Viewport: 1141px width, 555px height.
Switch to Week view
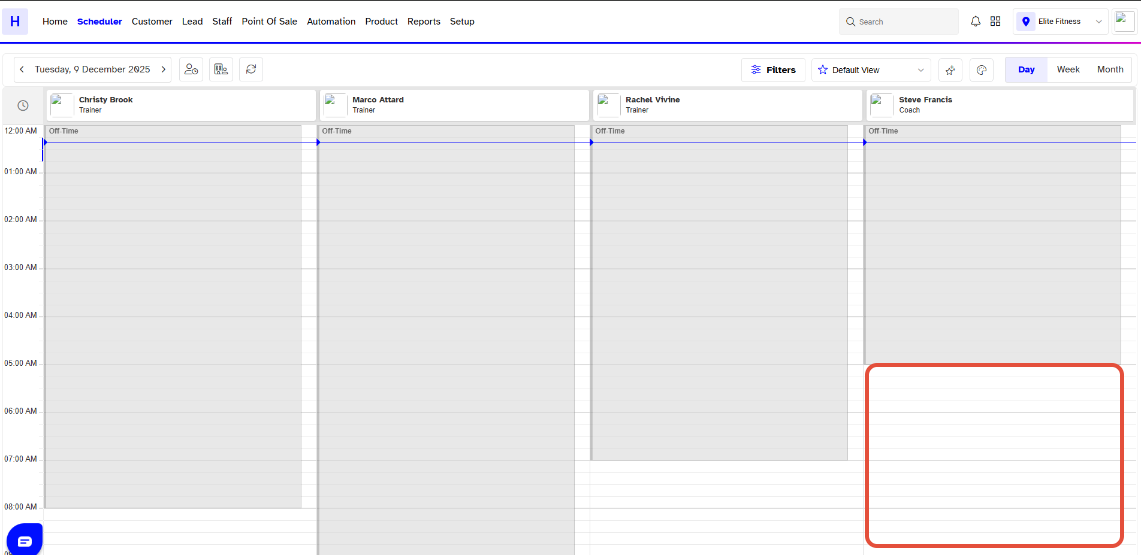1068,70
